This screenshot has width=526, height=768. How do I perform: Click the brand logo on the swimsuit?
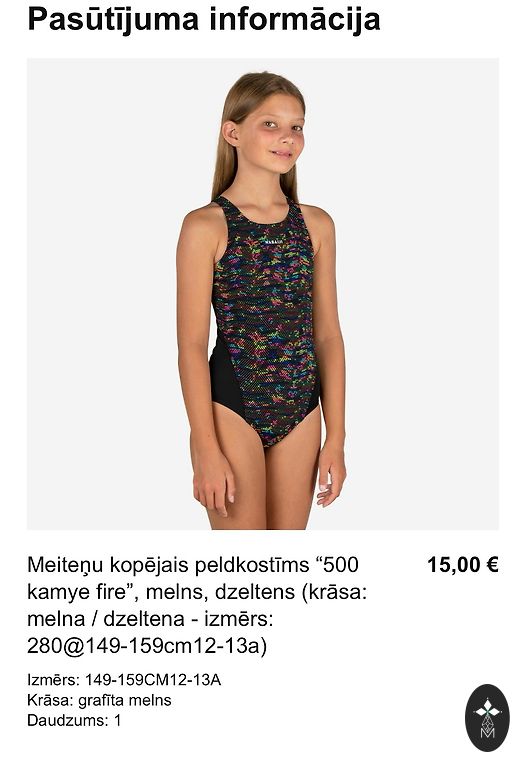pyautogui.click(x=273, y=241)
